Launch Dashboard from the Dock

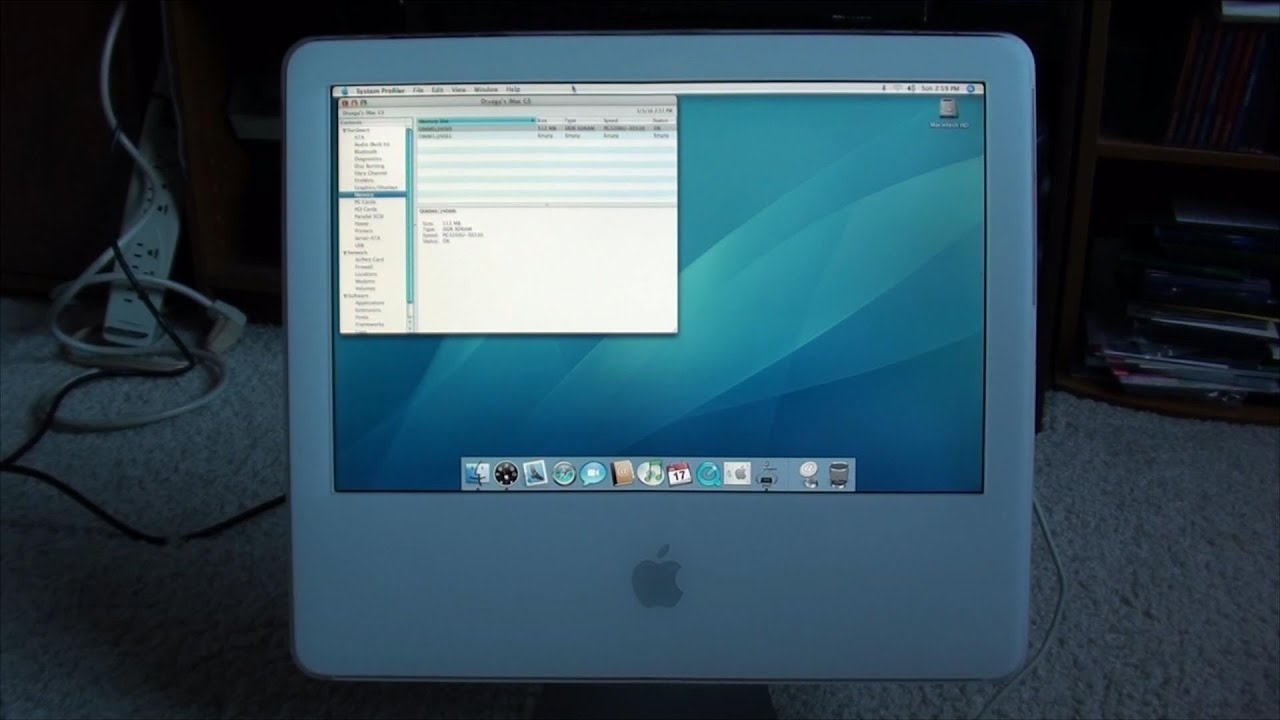click(x=506, y=473)
